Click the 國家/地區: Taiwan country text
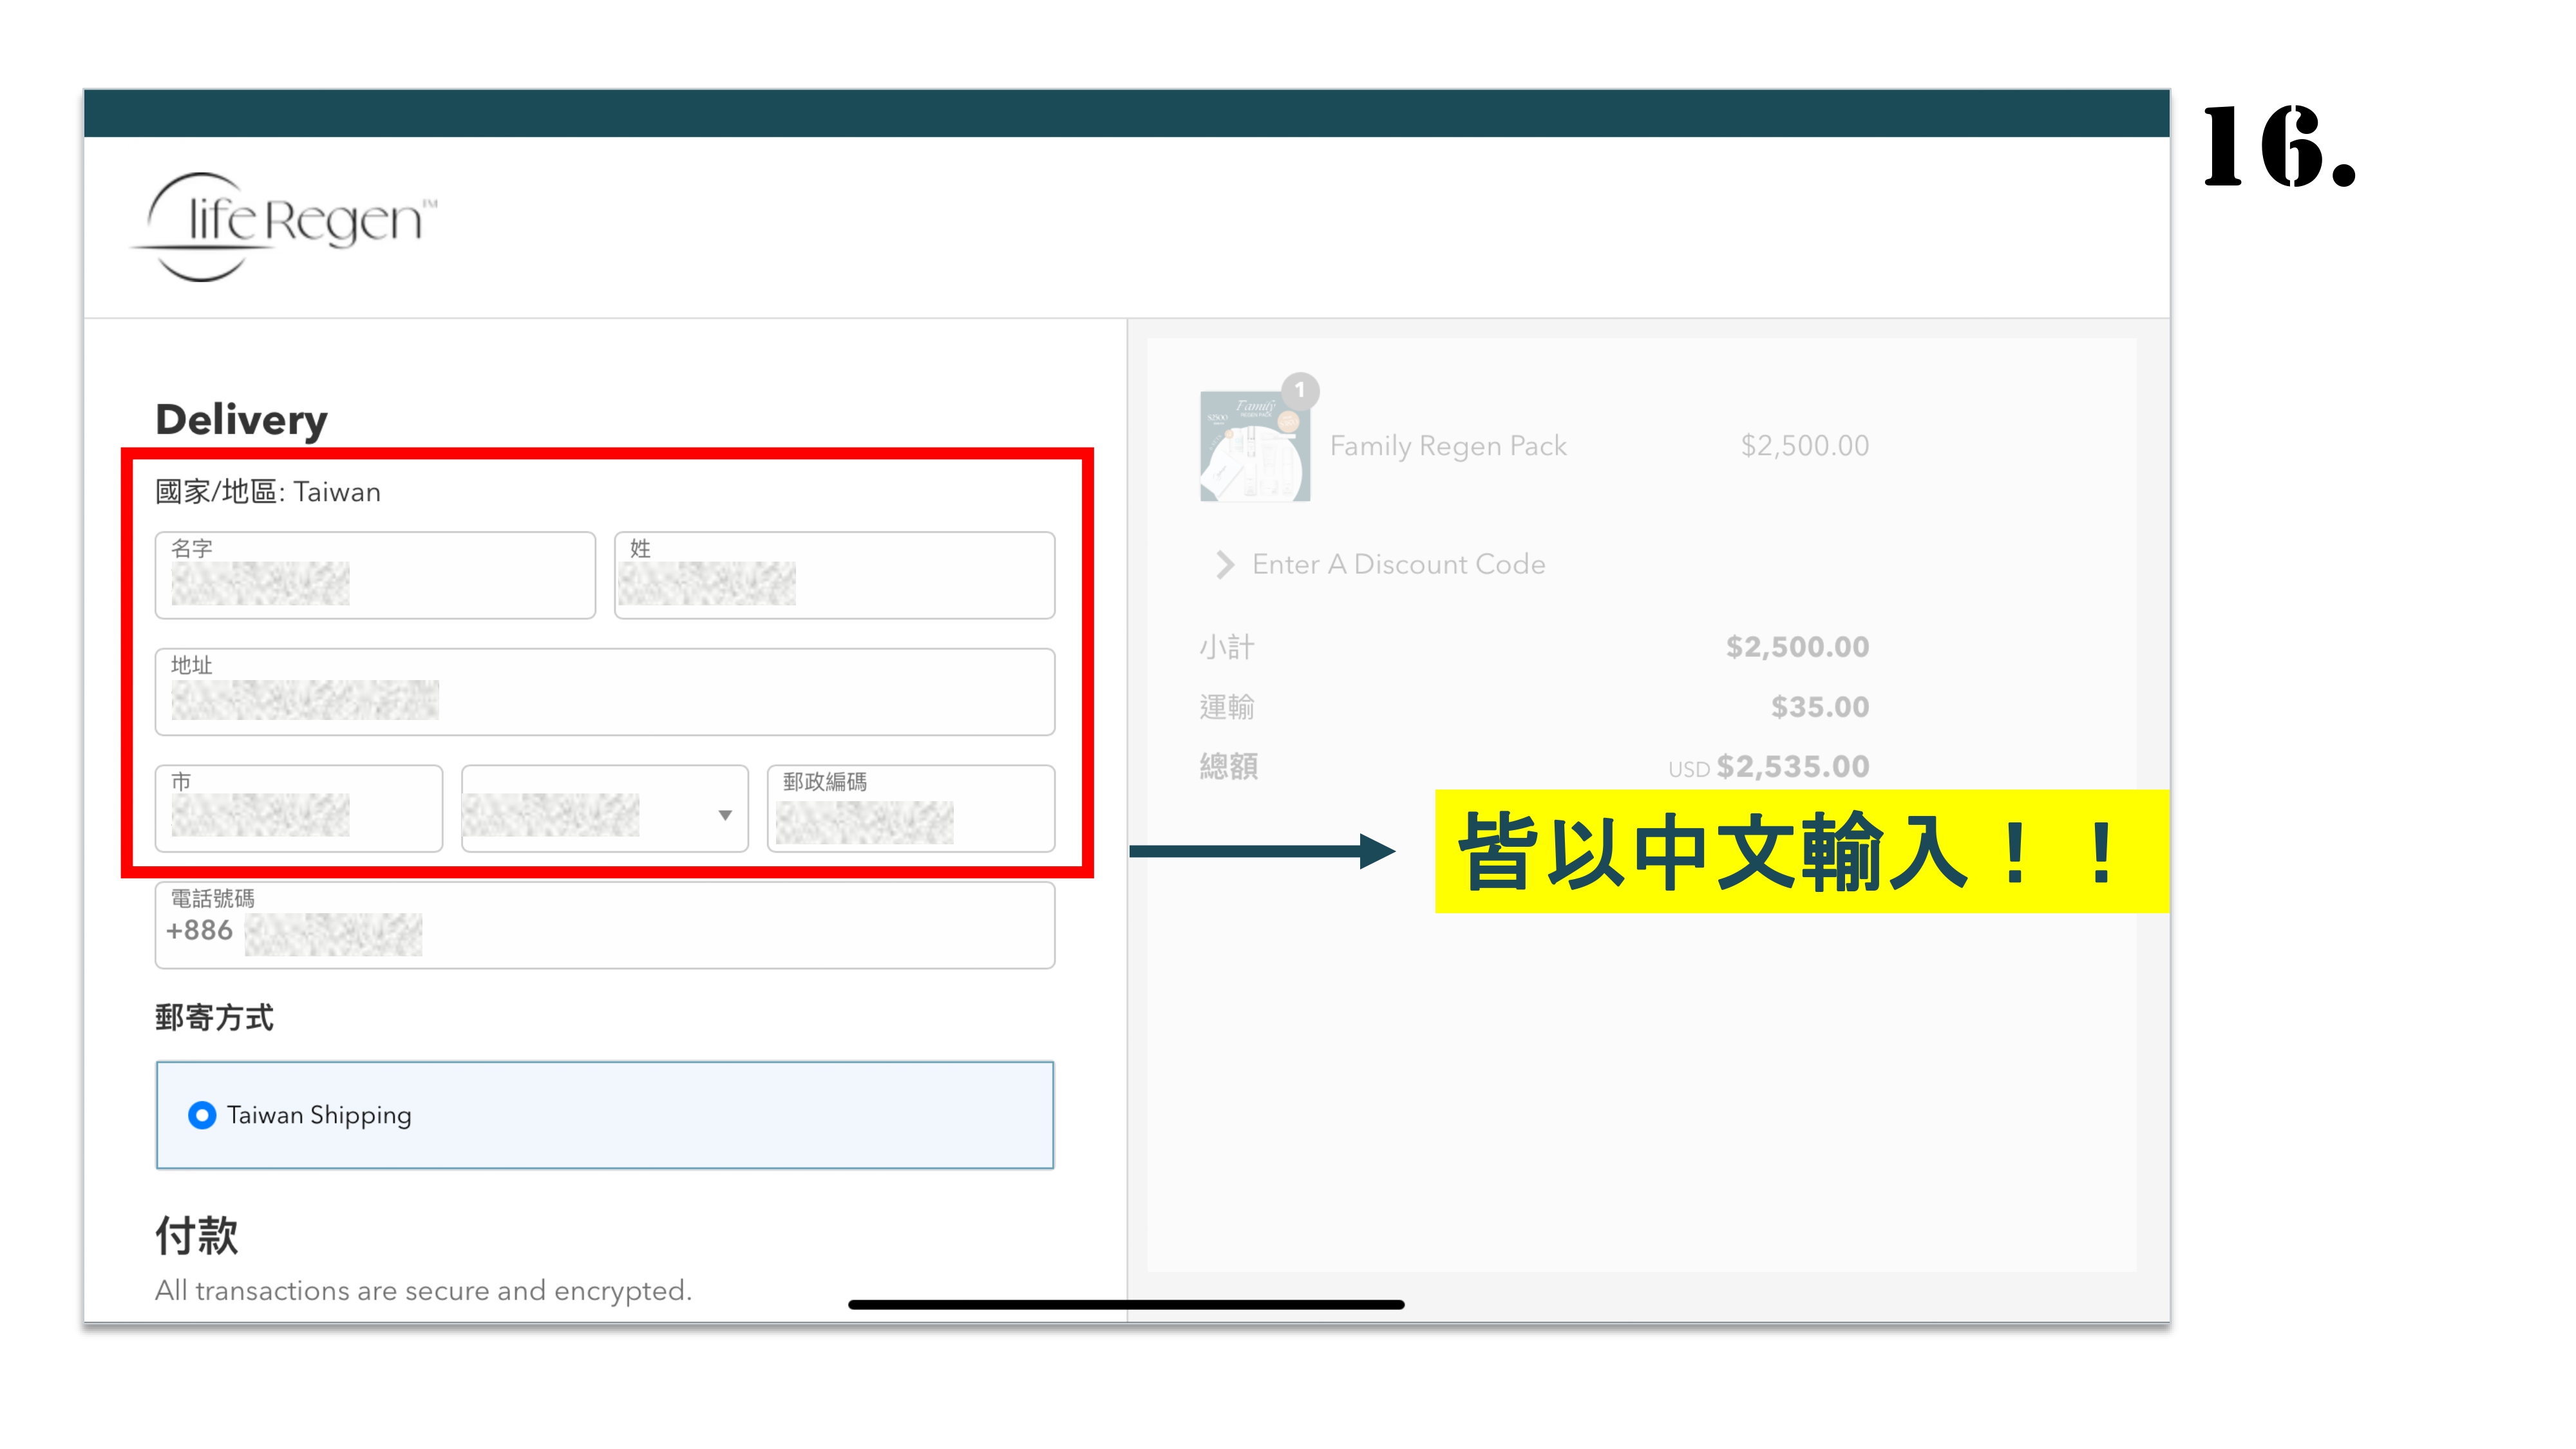2576x1449 pixels. coord(268,492)
